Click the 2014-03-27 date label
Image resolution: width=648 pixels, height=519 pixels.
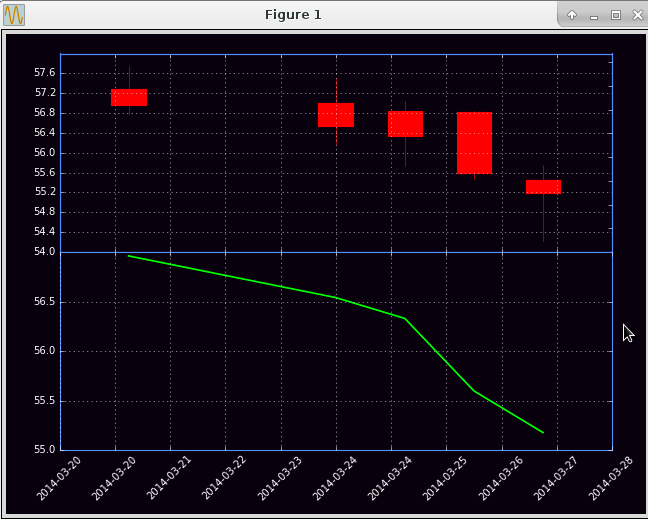point(556,478)
